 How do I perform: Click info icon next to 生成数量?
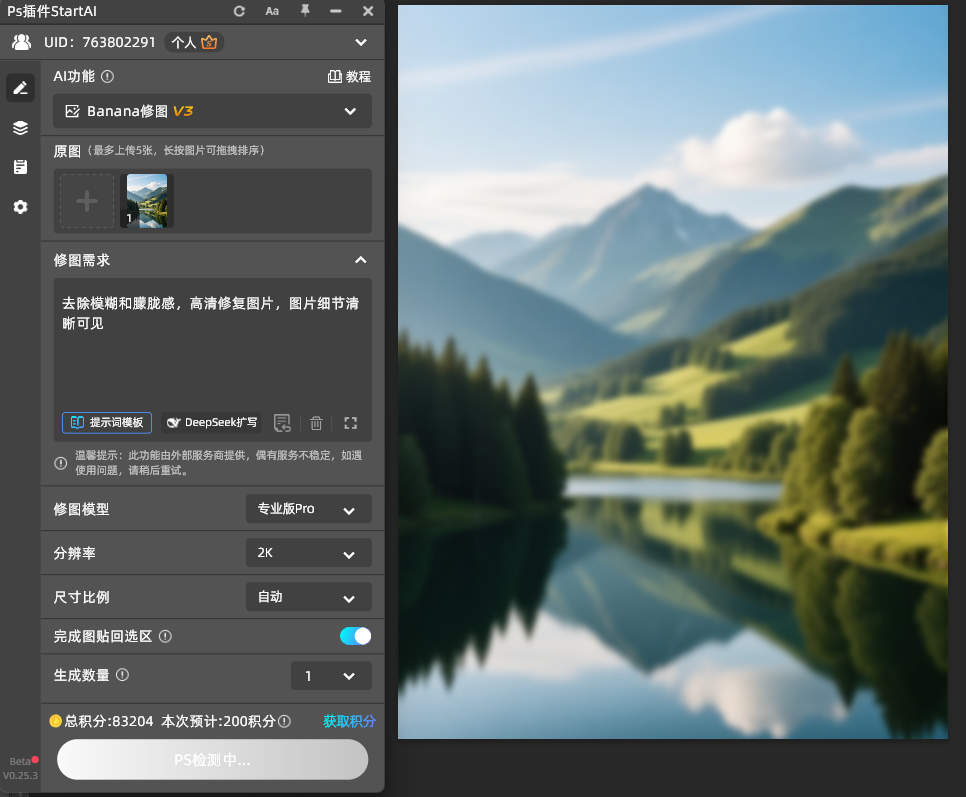point(123,675)
